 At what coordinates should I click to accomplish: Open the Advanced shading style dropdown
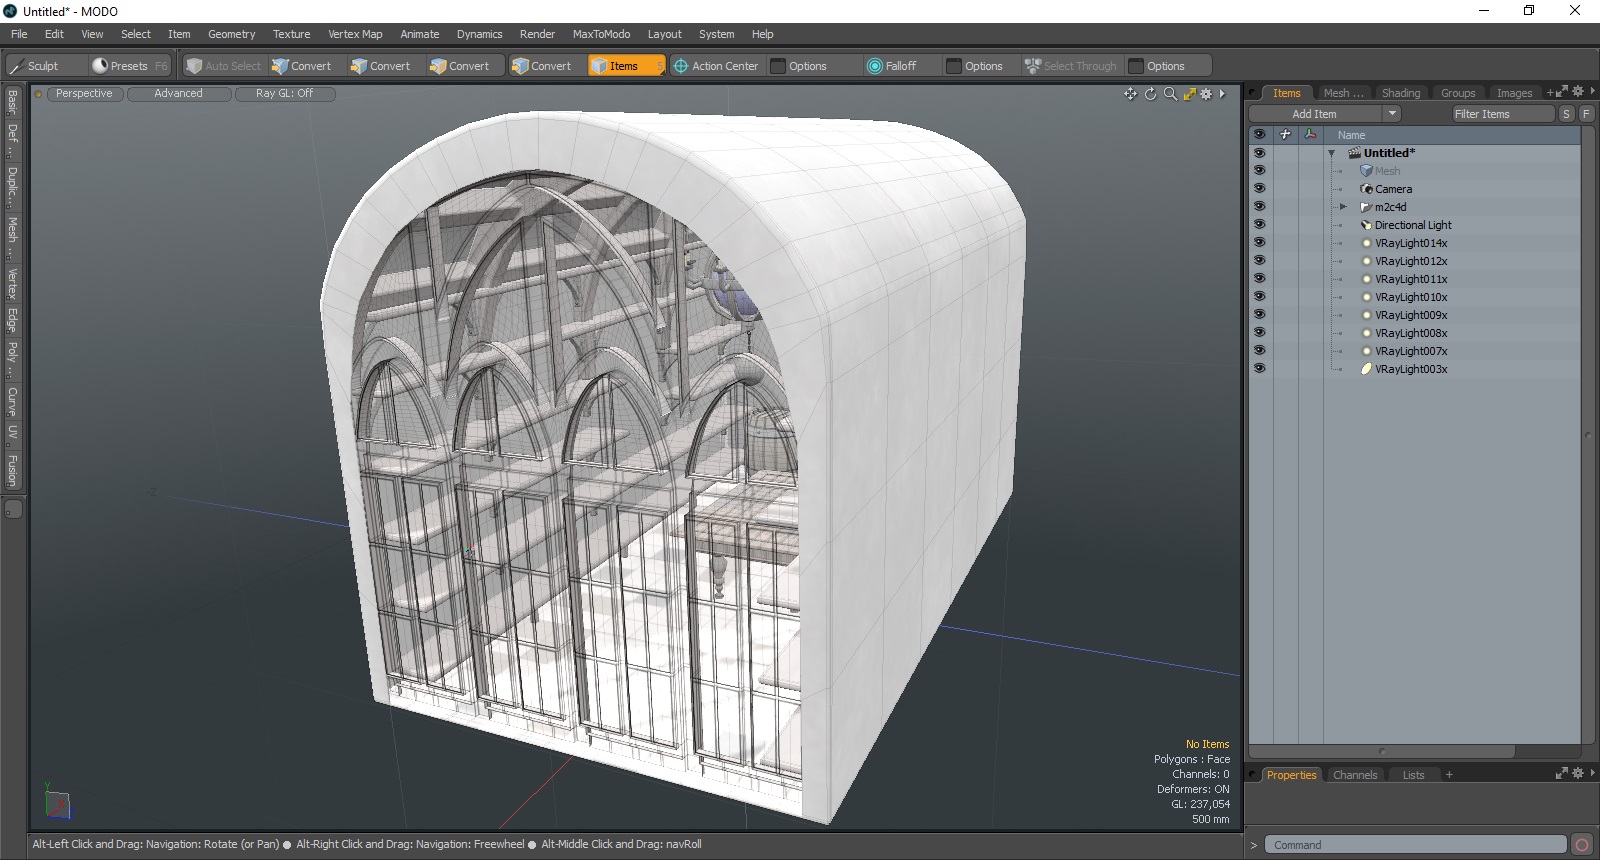(179, 94)
